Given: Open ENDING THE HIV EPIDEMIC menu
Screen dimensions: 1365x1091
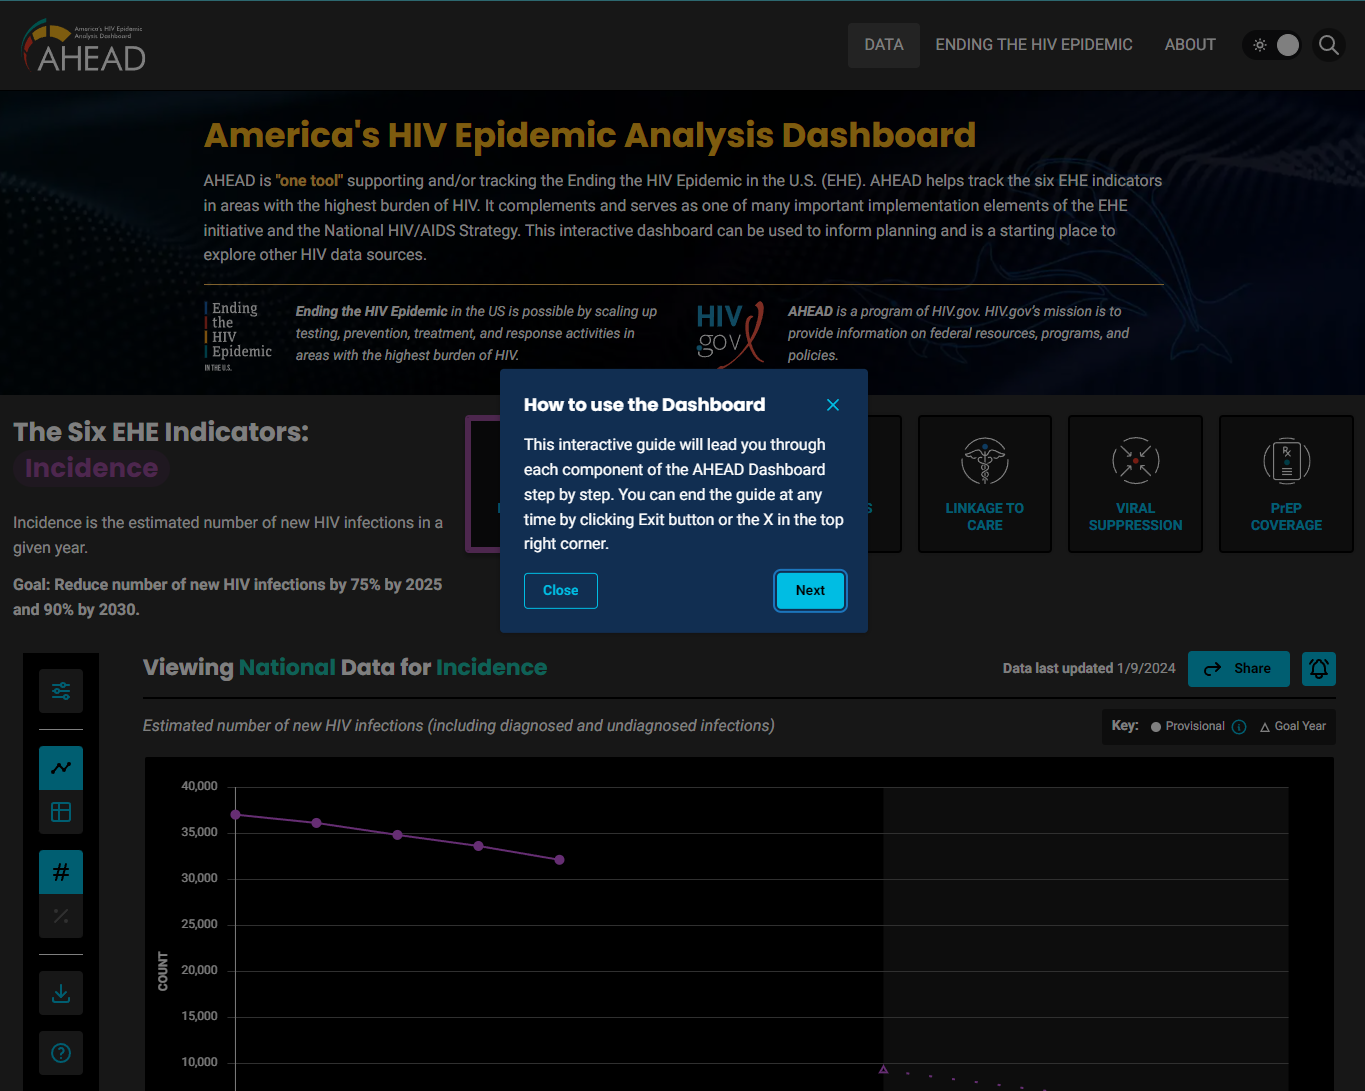Looking at the screenshot, I should pos(1034,45).
